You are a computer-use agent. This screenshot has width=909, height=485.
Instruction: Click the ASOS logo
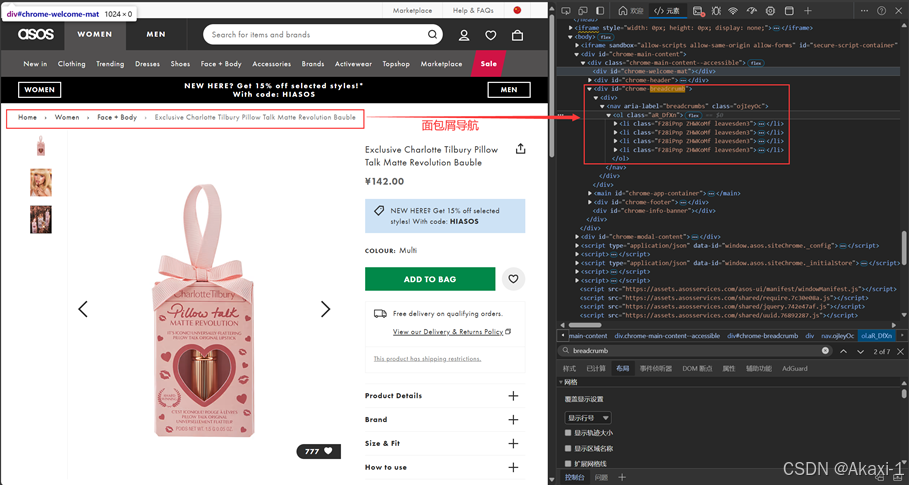tap(36, 34)
